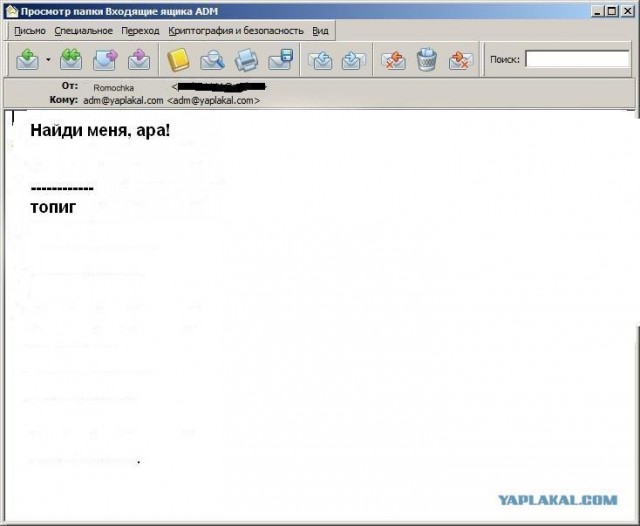Select the sender name Romochka
640x526 pixels.
[113, 88]
